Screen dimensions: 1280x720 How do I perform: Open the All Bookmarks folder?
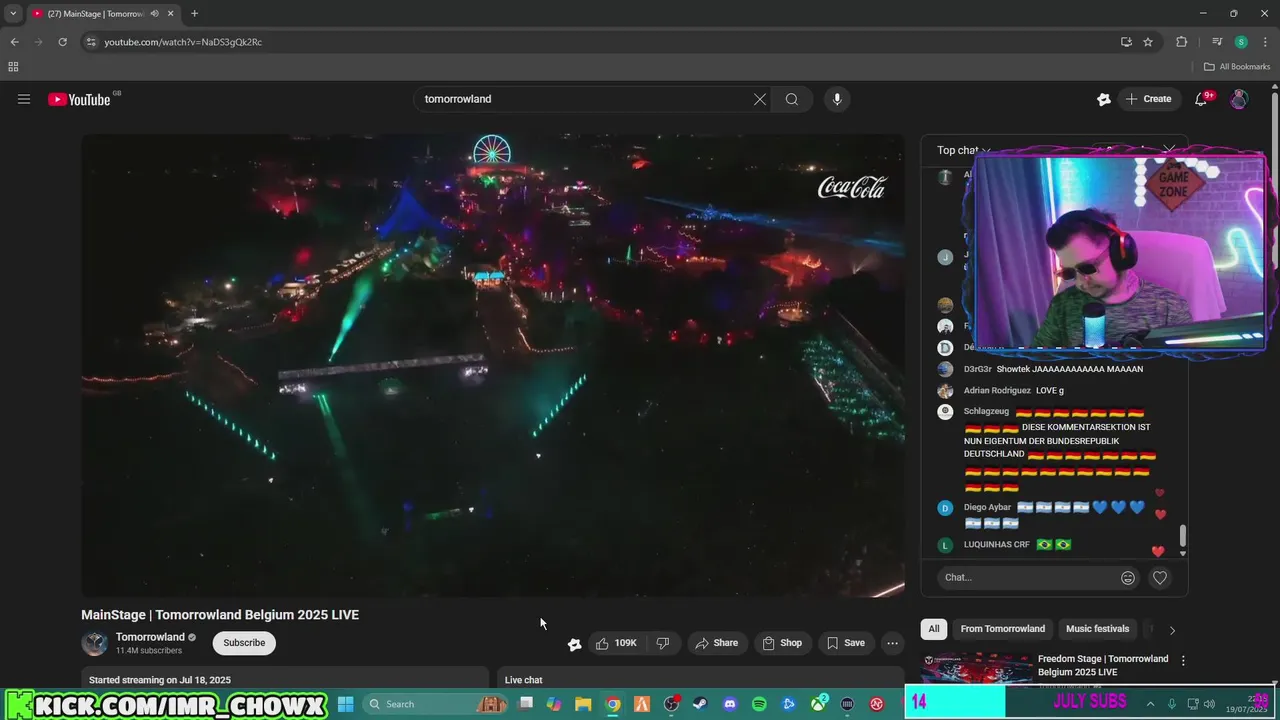pos(1237,67)
